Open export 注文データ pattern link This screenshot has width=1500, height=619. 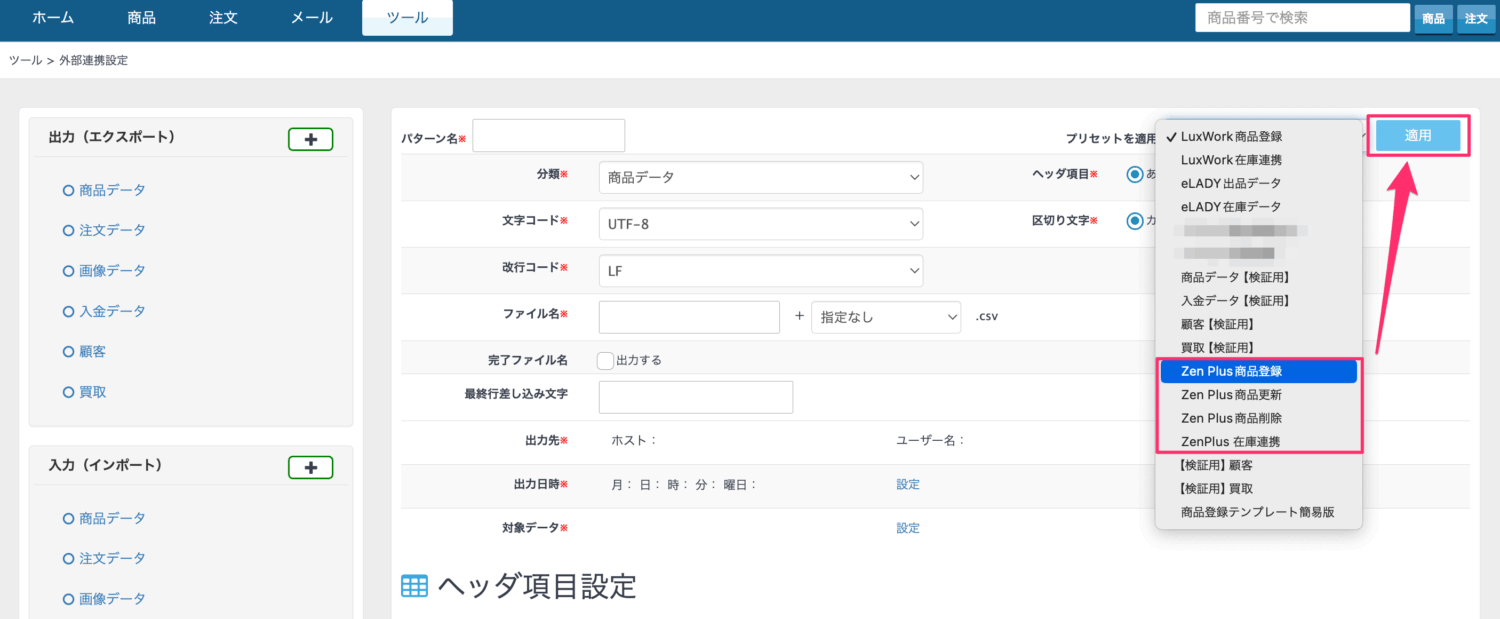112,230
